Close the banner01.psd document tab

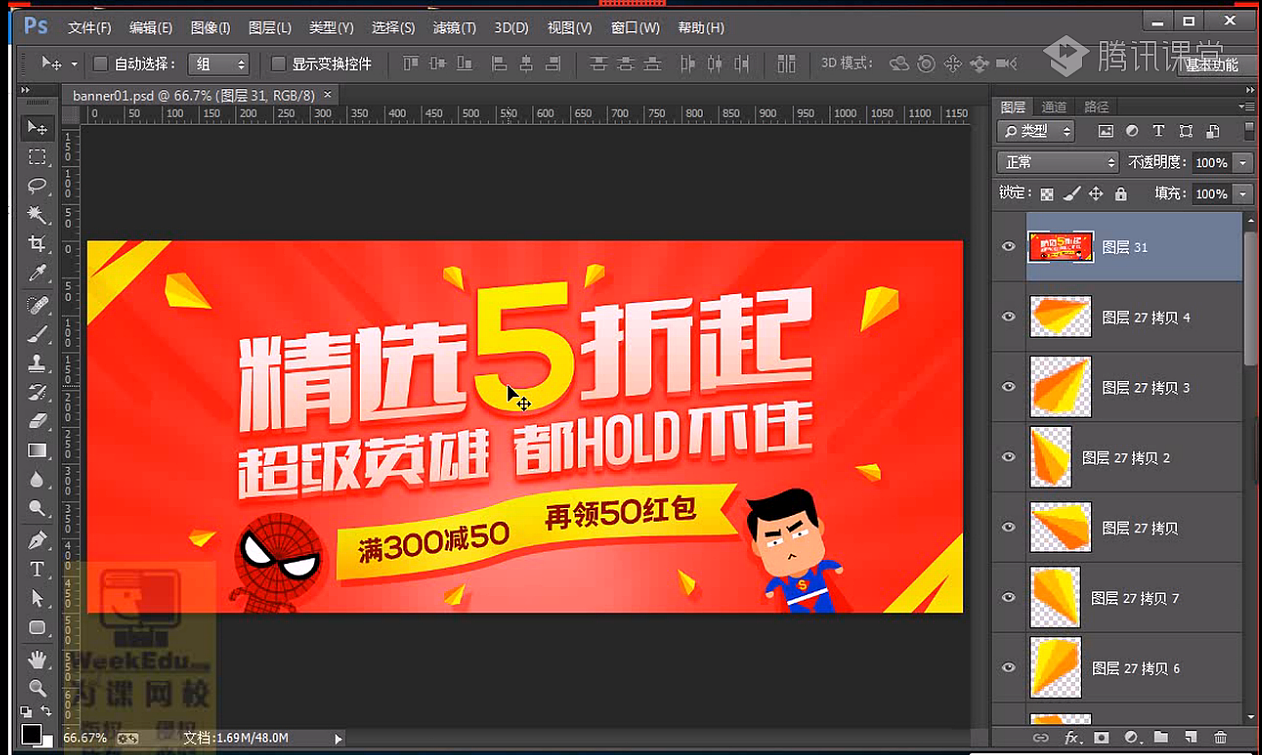327,94
